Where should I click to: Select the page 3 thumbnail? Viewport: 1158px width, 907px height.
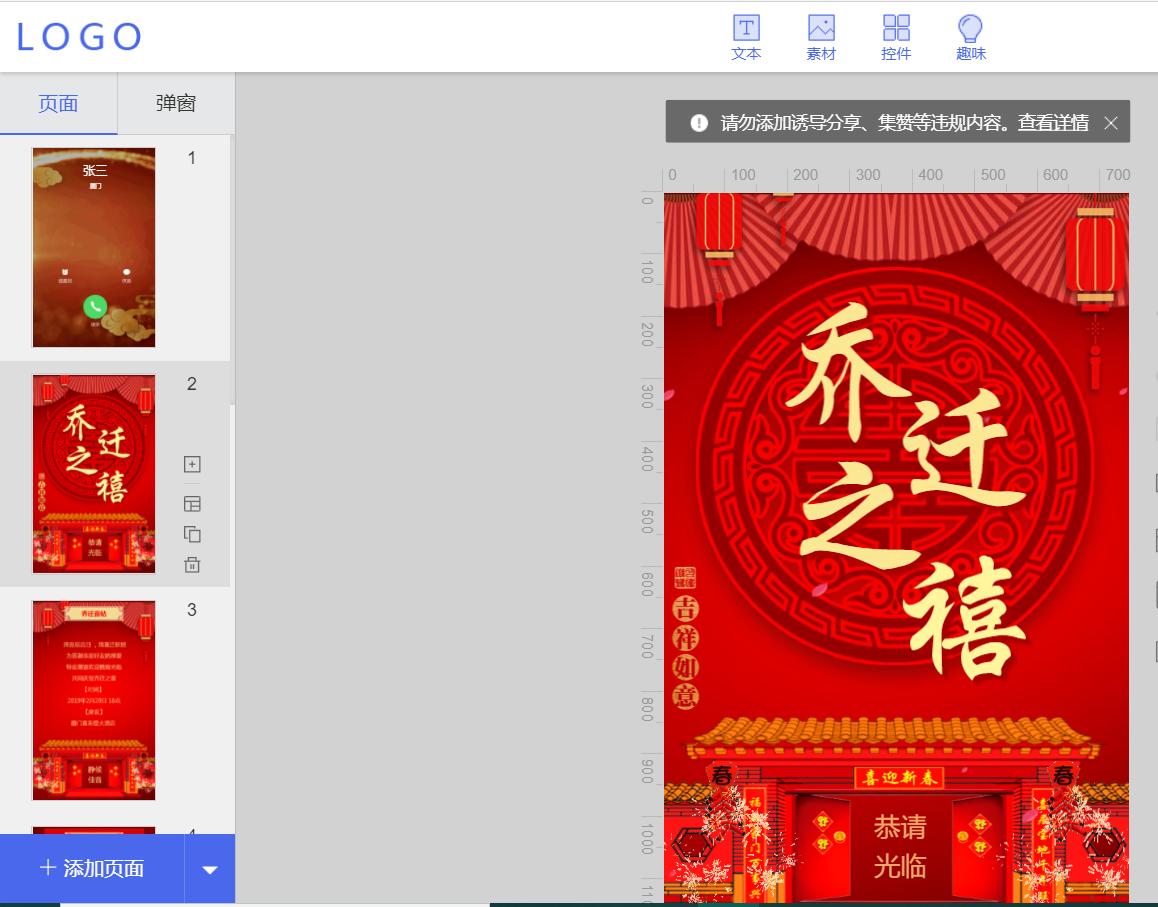(93, 700)
